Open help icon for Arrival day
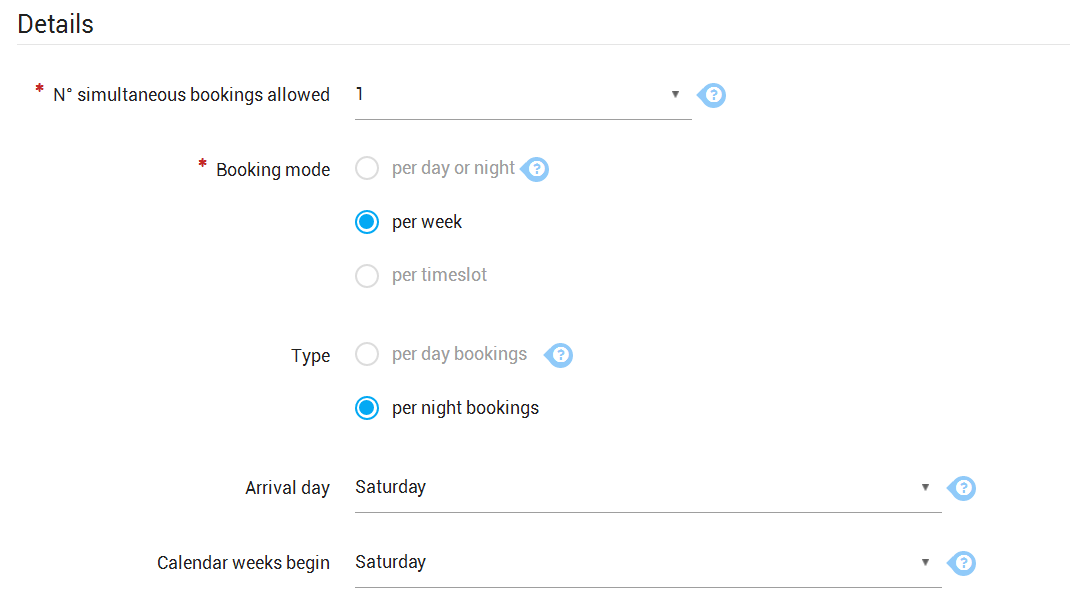The width and height of the screenshot is (1070, 596). point(962,488)
